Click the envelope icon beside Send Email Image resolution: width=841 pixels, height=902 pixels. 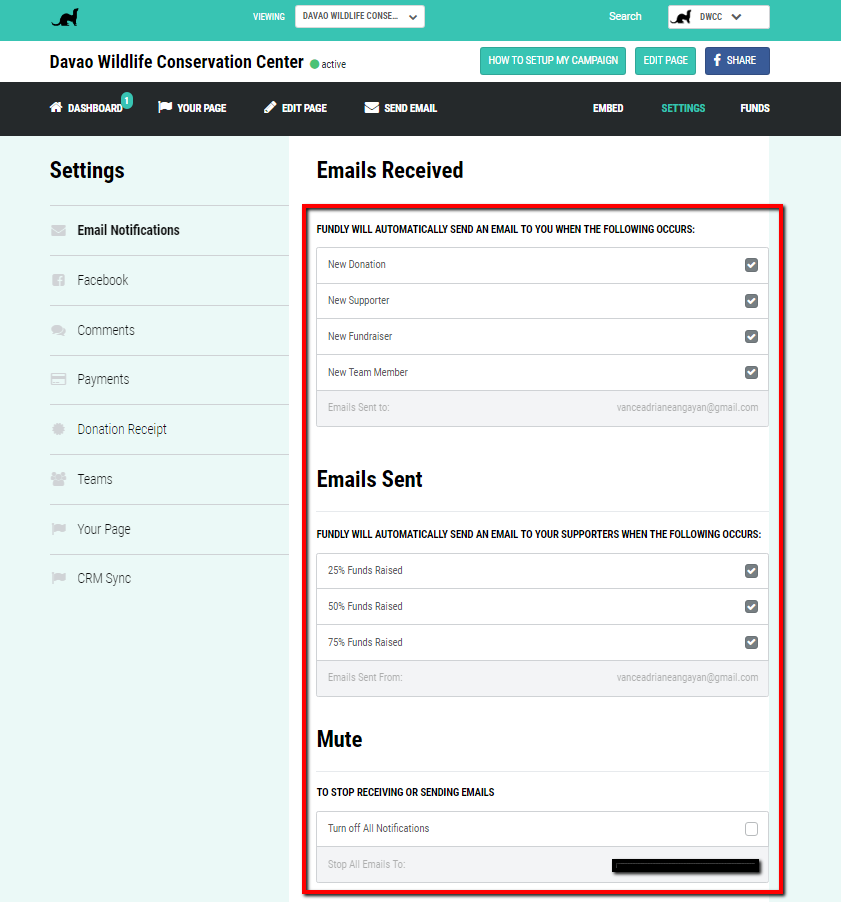point(372,108)
